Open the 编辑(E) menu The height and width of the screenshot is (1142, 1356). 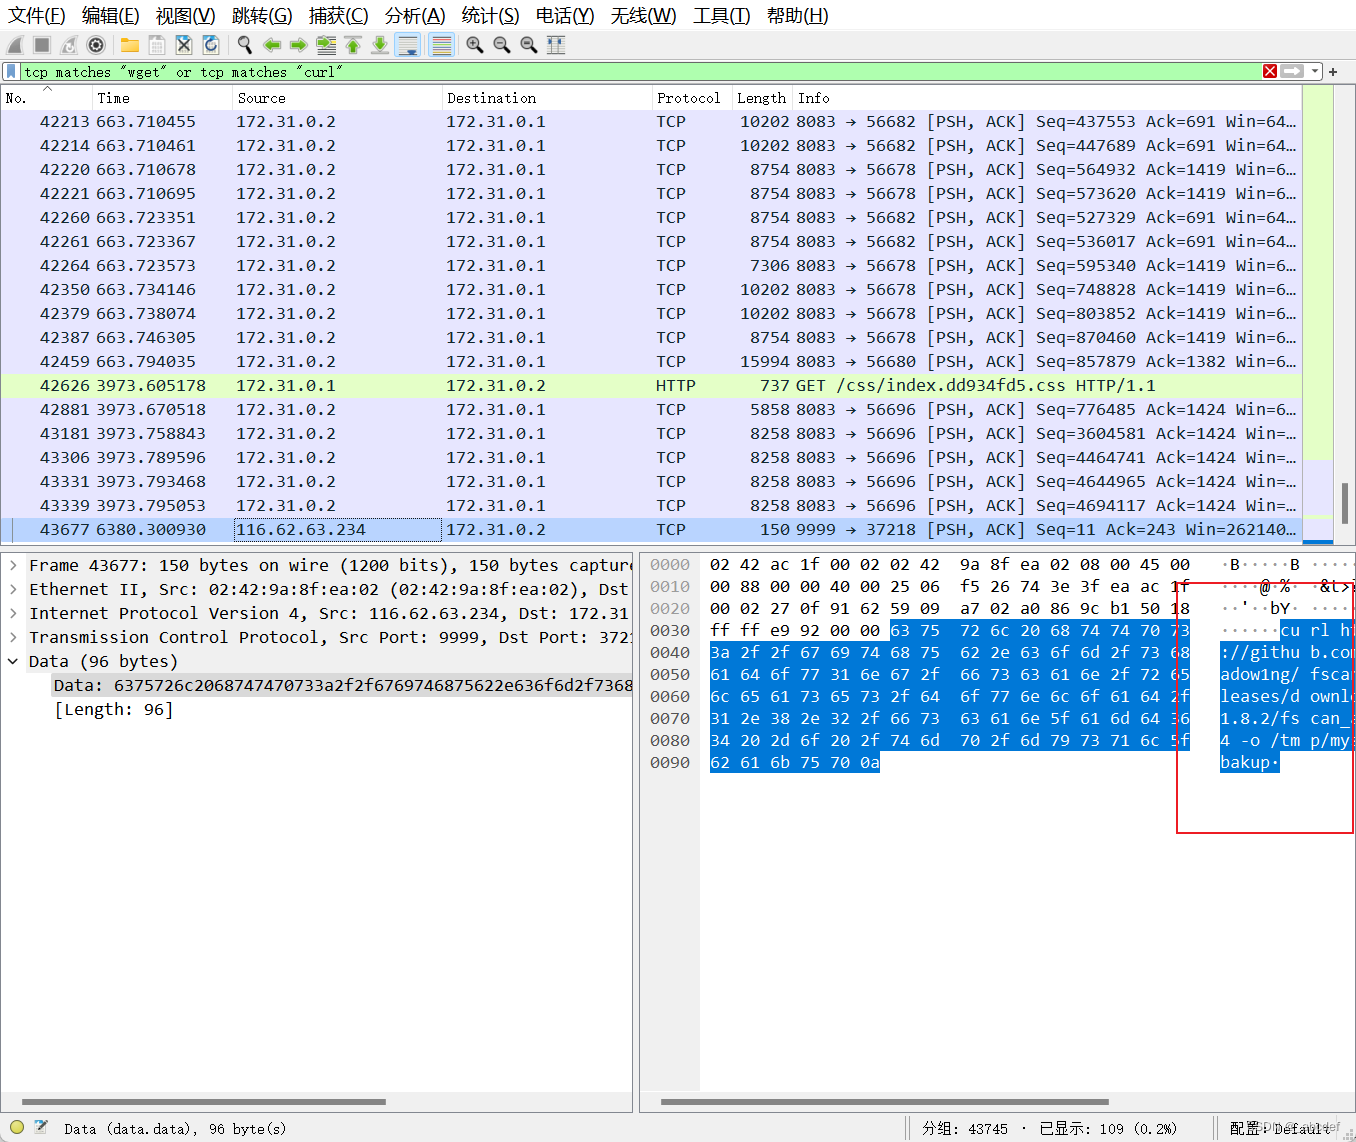click(x=111, y=16)
